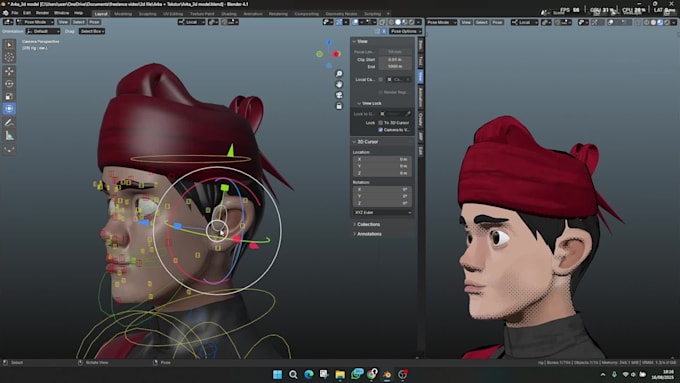Toggle the Render Region checkbox

pos(380,92)
